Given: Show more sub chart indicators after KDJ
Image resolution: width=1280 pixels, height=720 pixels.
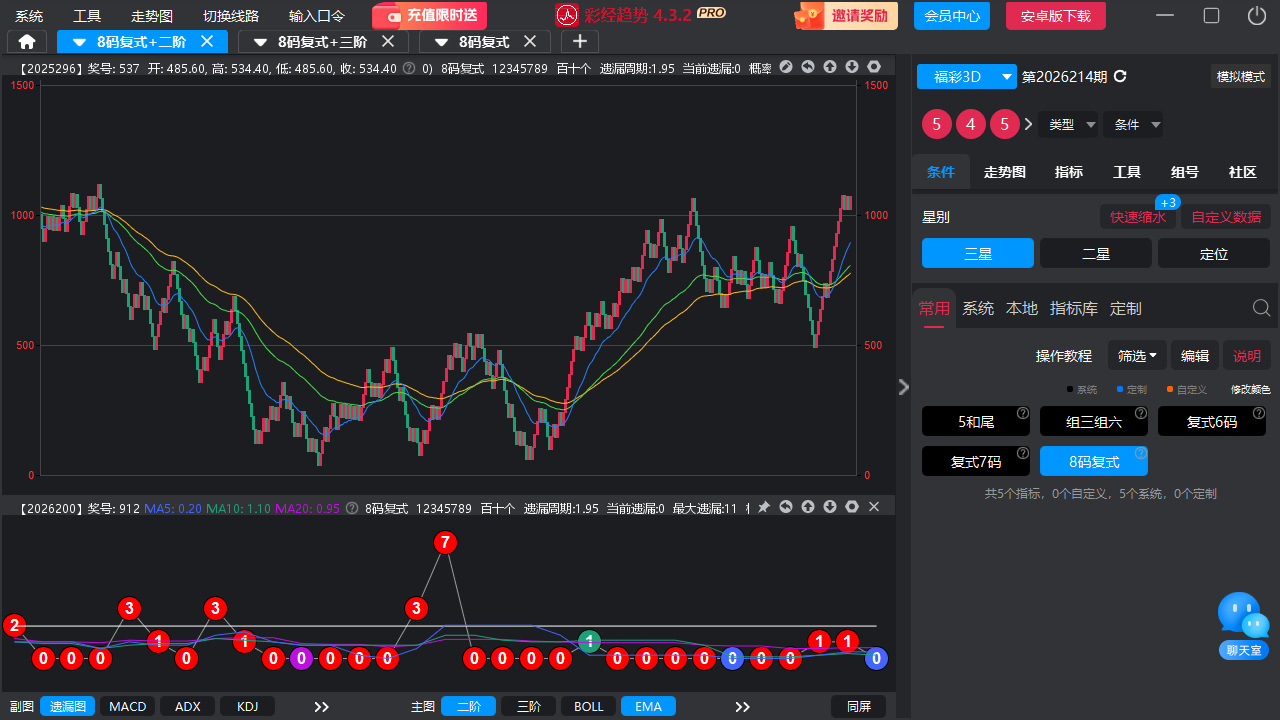Looking at the screenshot, I should click(x=322, y=707).
